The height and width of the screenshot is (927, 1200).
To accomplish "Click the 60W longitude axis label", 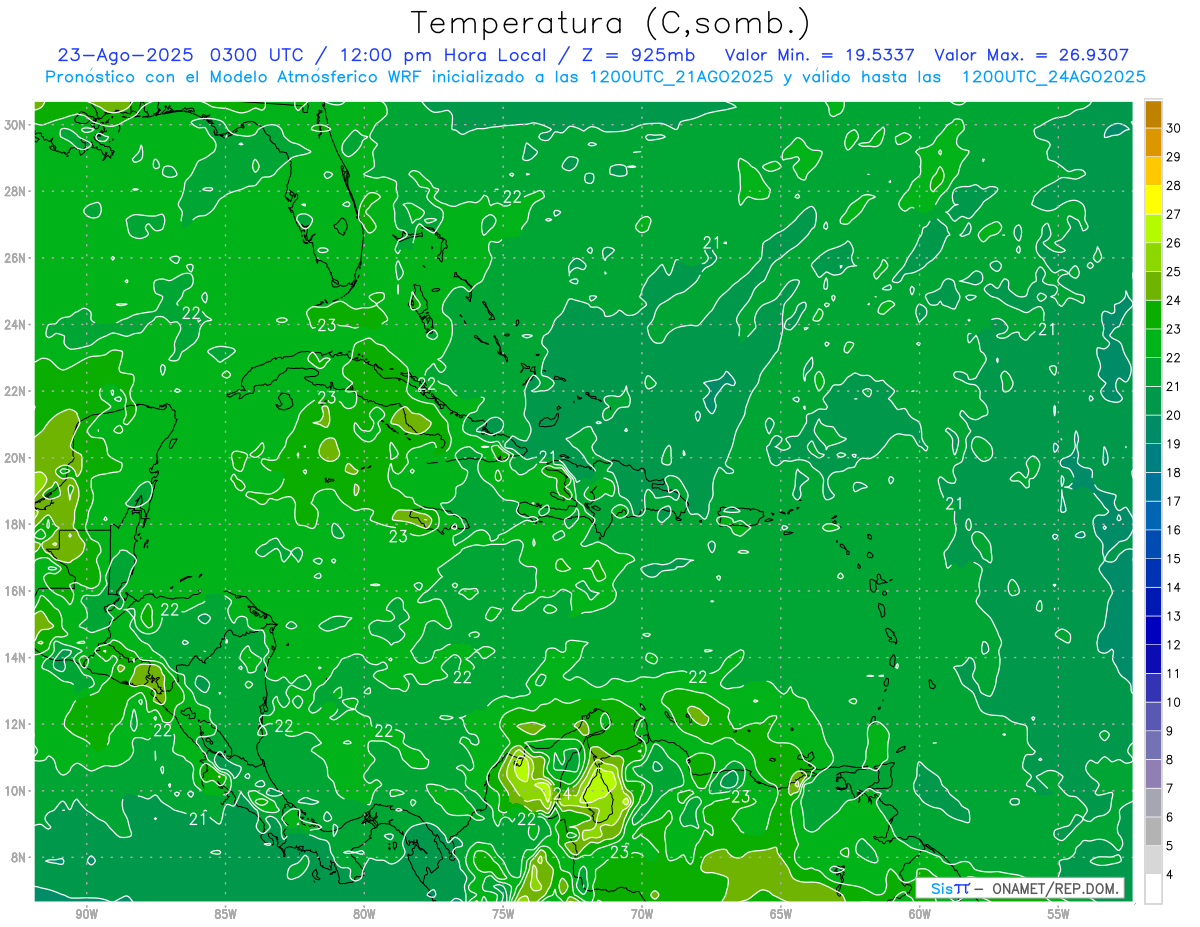I will 920,914.
